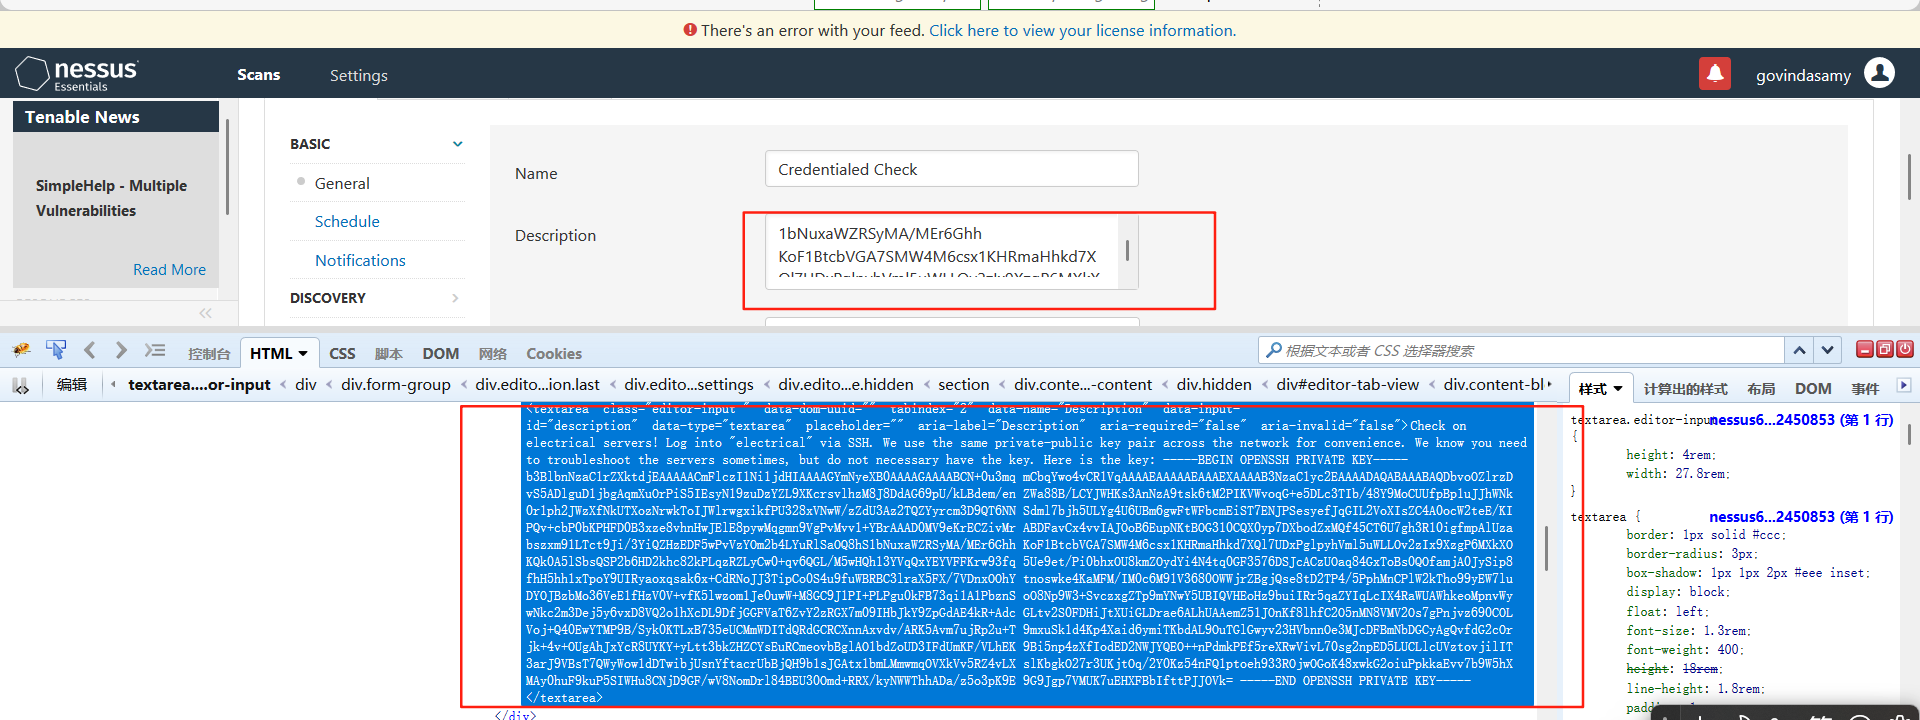This screenshot has width=1920, height=720.
Task: Click the 编辑 edit button in Firebug
Action: pyautogui.click(x=72, y=385)
